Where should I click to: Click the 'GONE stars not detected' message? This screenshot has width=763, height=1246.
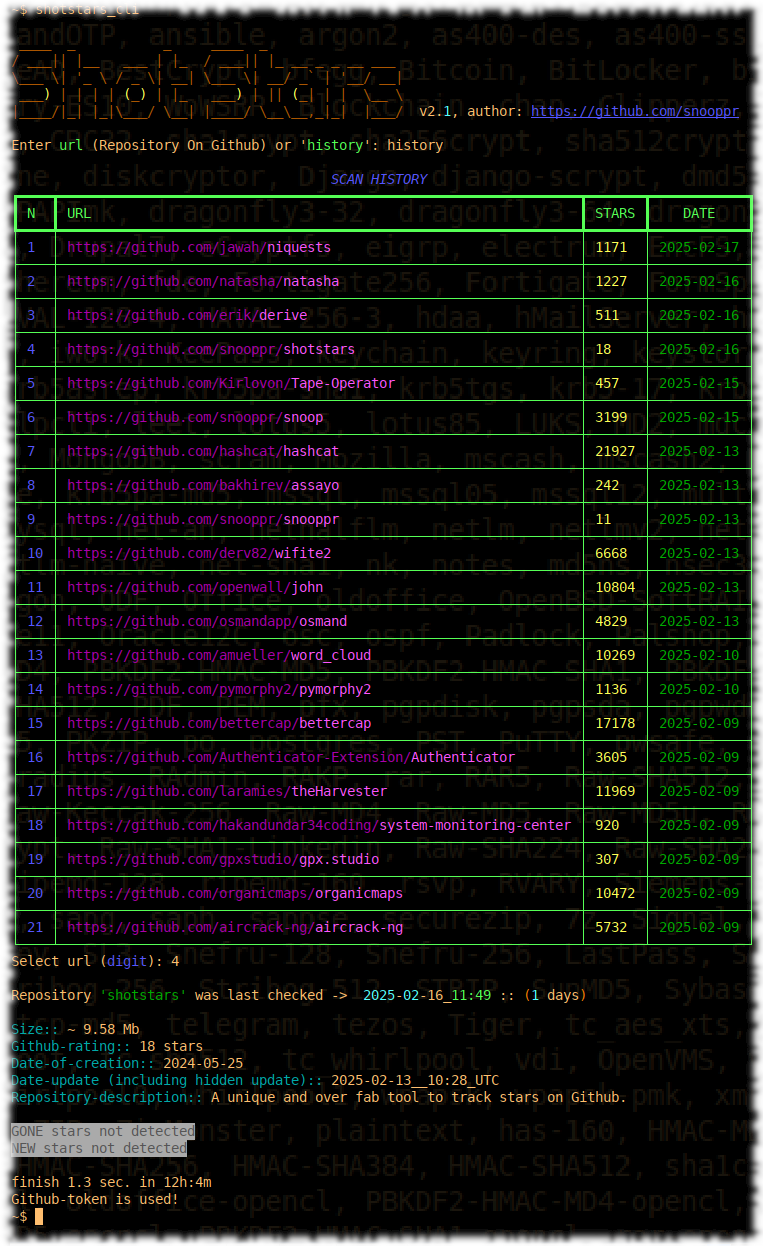click(x=103, y=1131)
